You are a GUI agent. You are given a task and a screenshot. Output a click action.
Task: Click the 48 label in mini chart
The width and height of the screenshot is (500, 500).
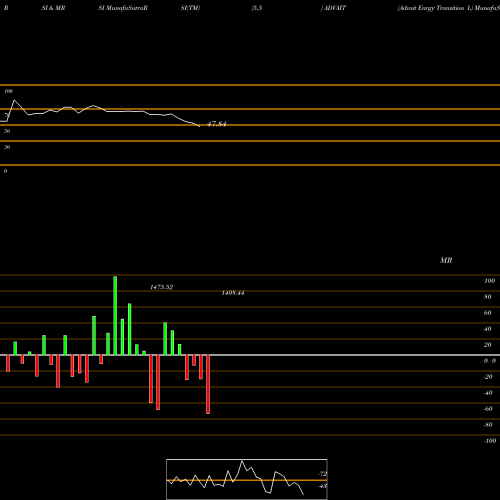coord(322,486)
